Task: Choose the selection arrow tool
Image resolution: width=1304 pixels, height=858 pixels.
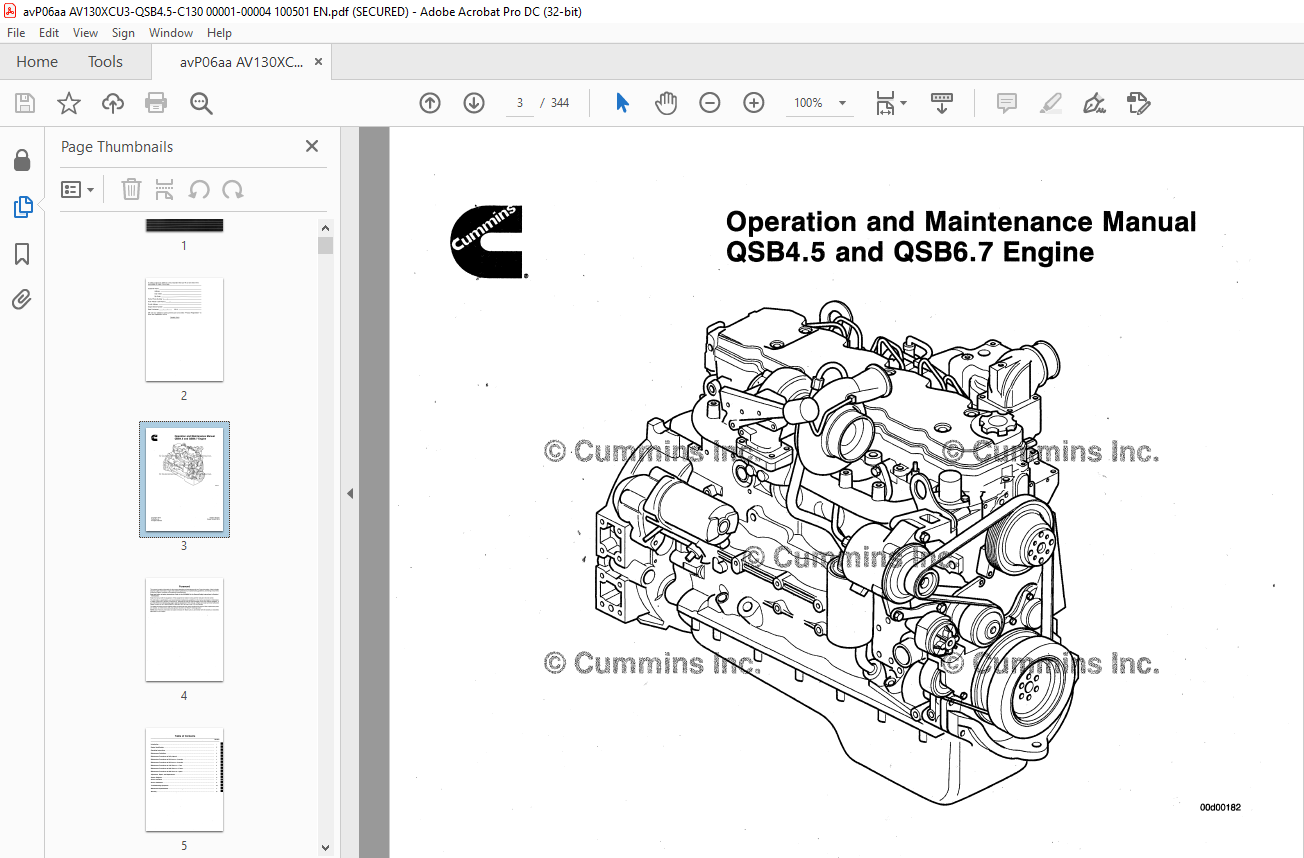Action: (622, 103)
